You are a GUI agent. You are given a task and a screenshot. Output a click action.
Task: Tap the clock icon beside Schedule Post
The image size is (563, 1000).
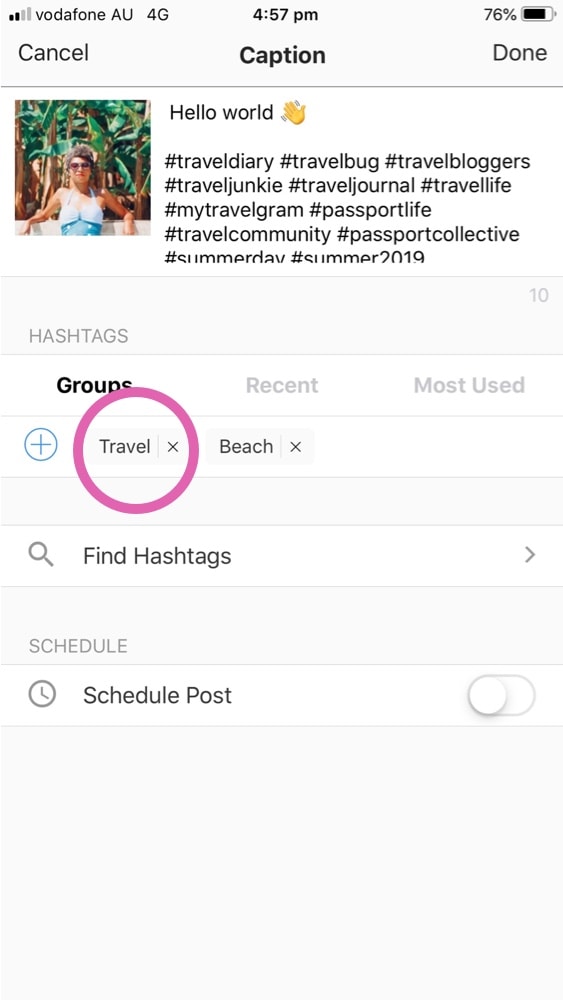click(x=42, y=694)
